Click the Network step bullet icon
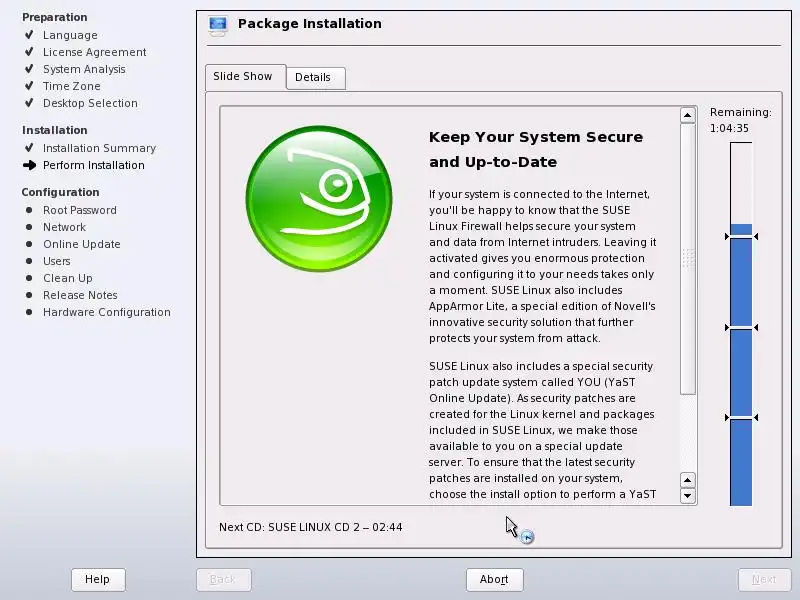The image size is (800, 600). click(x=29, y=227)
